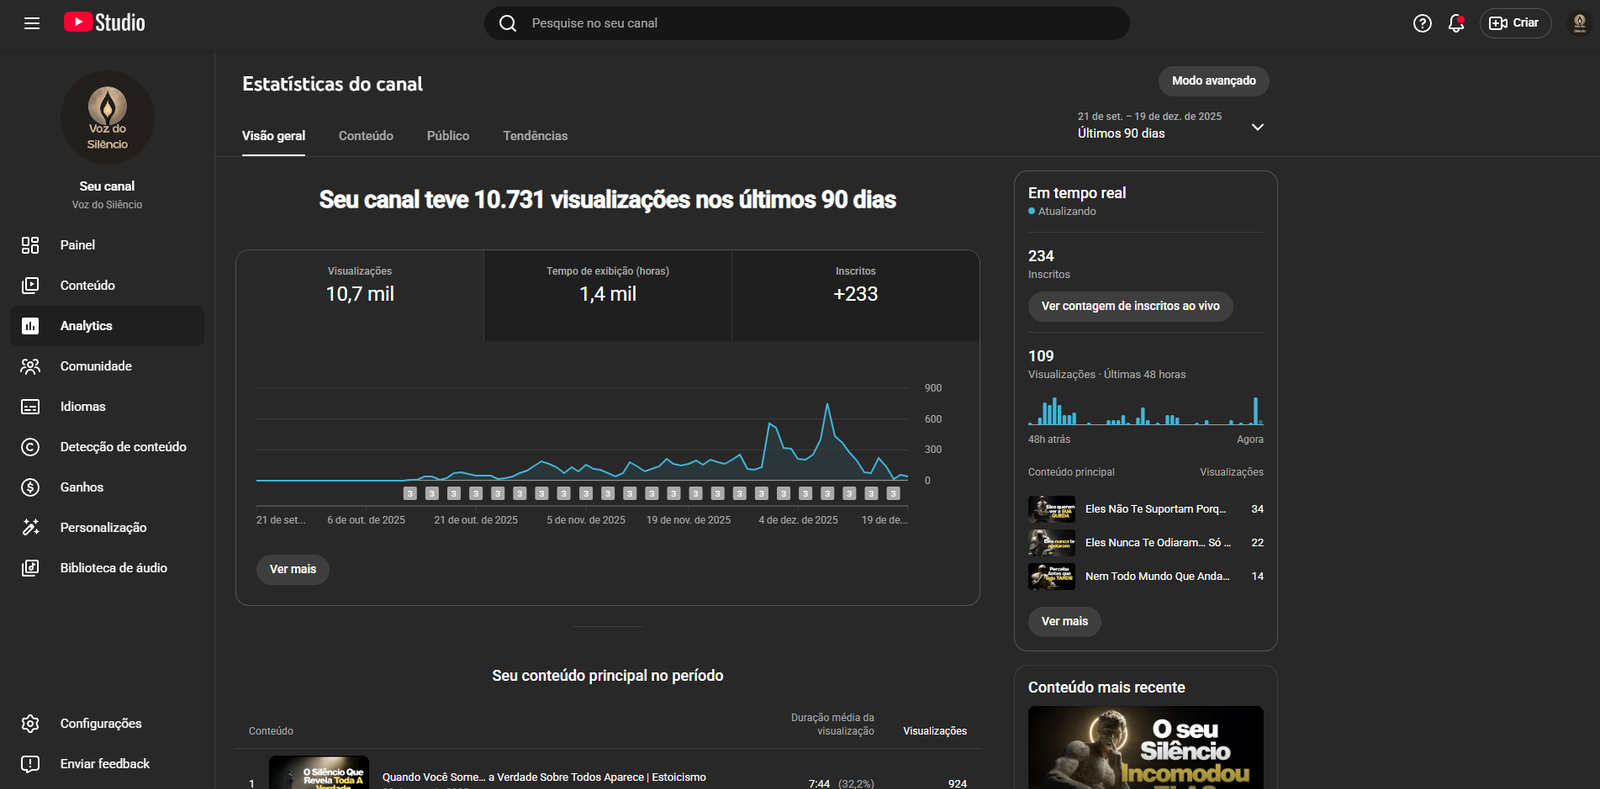
Task: Click the search magnifier icon
Action: [x=508, y=23]
